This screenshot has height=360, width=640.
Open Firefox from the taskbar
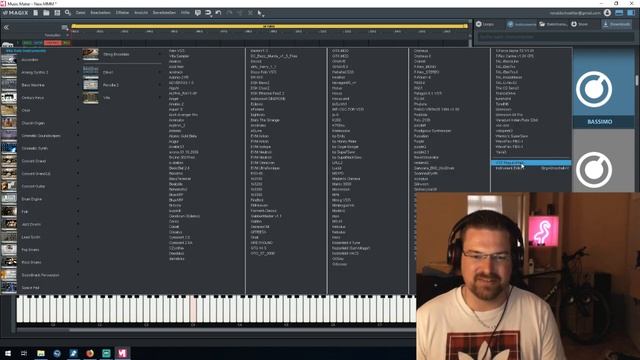click(89, 353)
